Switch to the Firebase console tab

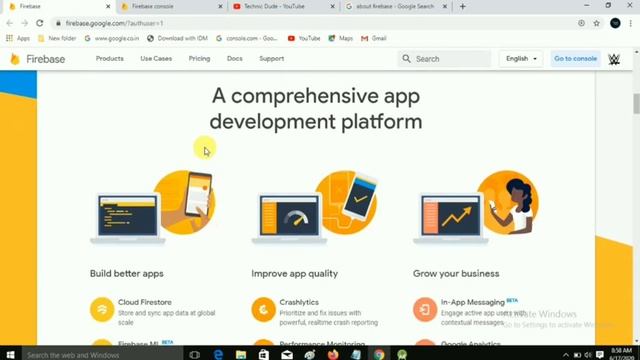171,7
